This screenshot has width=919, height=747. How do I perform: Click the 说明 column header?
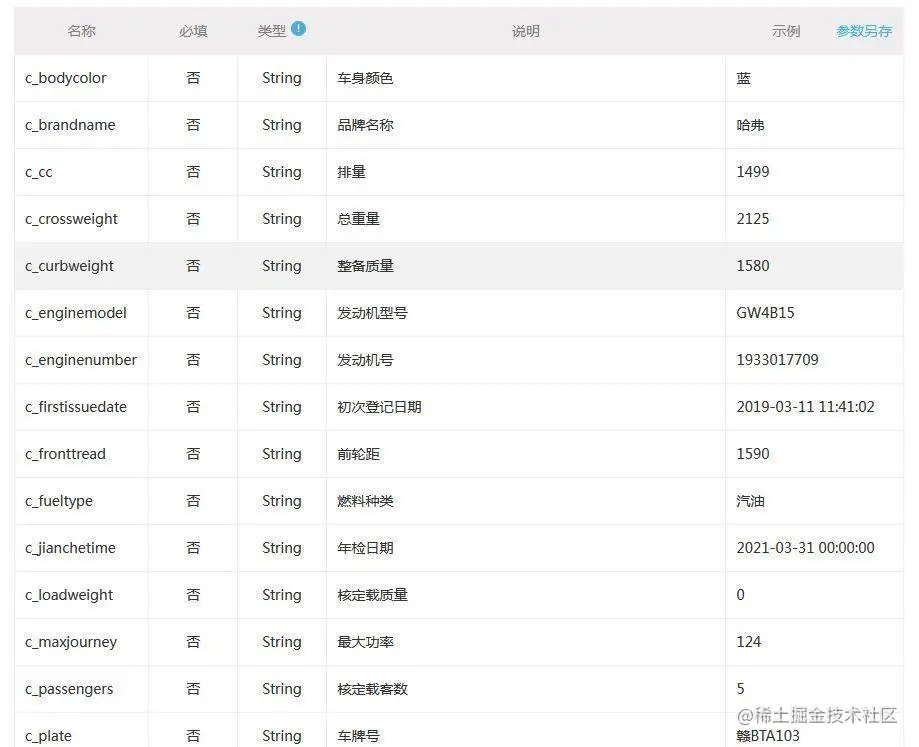tap(526, 31)
